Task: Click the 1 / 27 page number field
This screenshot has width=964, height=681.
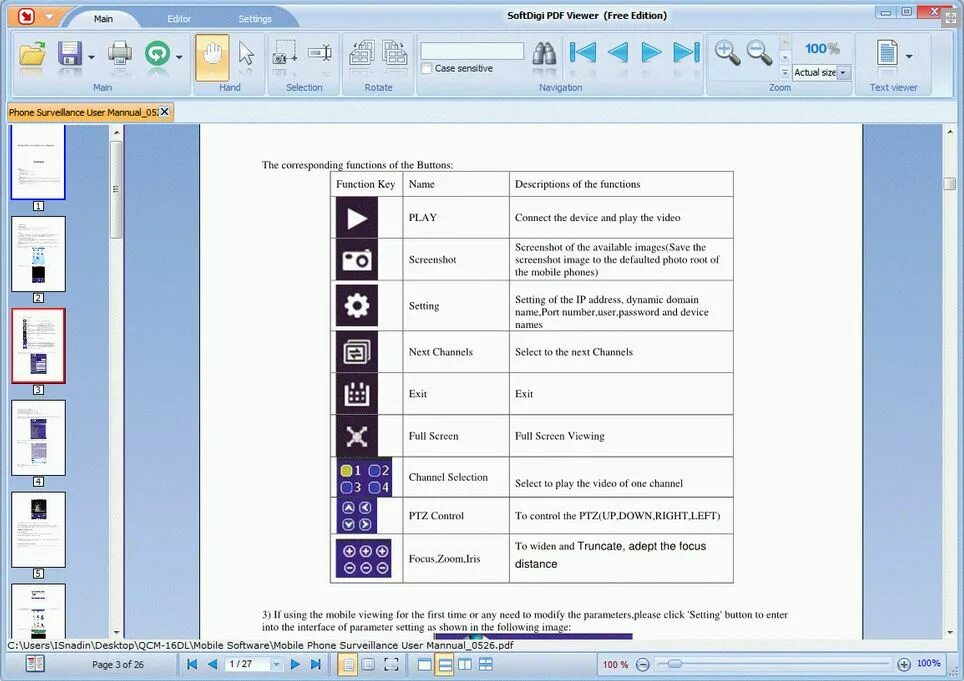Action: pos(247,664)
